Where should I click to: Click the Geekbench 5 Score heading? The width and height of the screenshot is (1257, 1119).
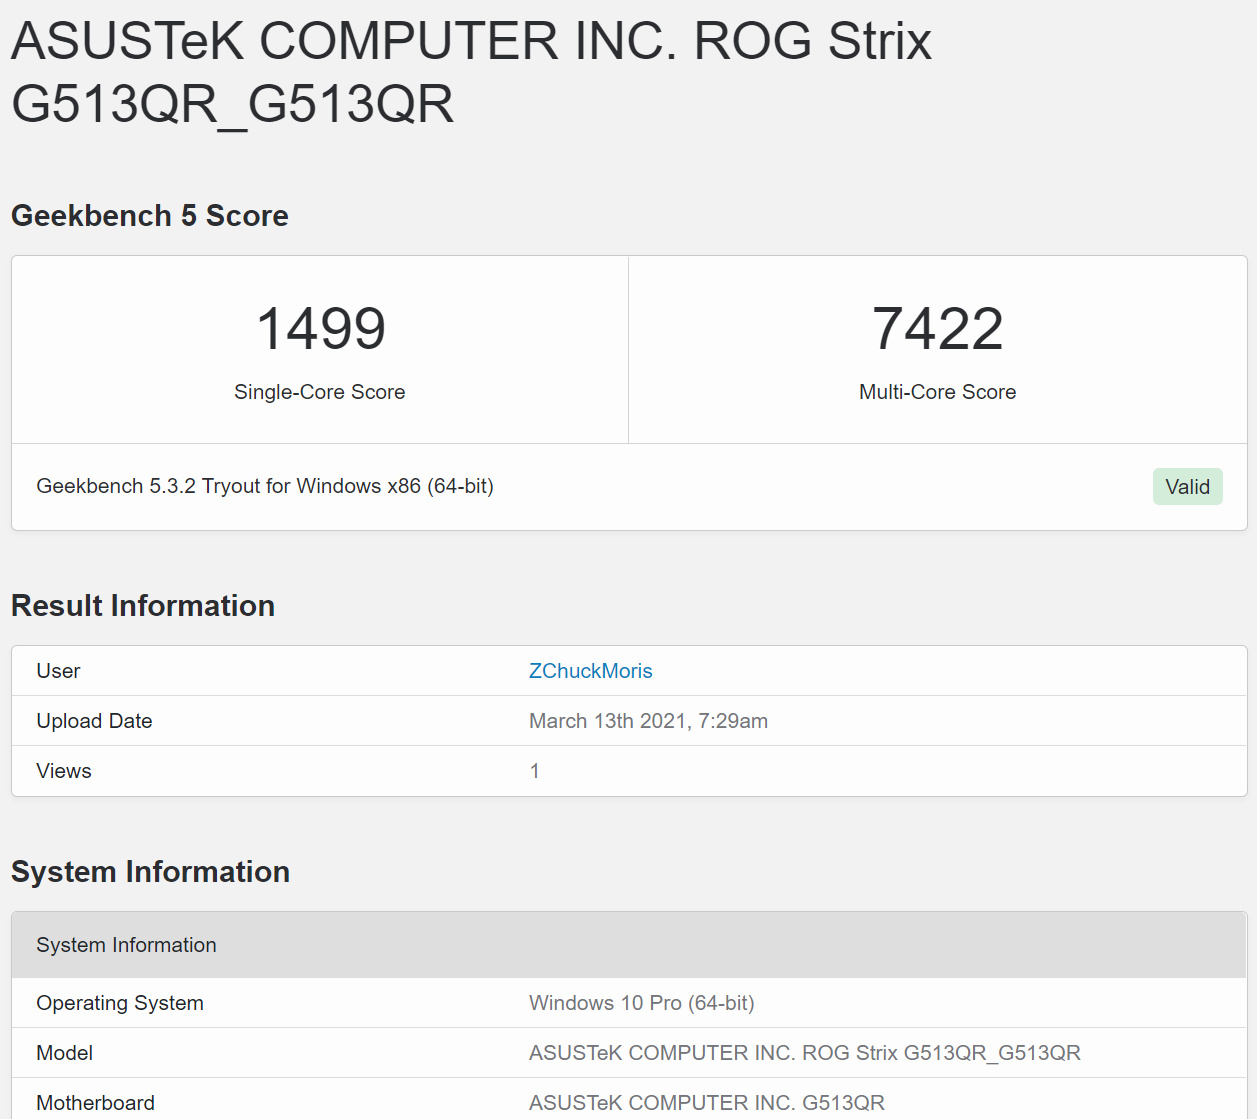point(150,216)
